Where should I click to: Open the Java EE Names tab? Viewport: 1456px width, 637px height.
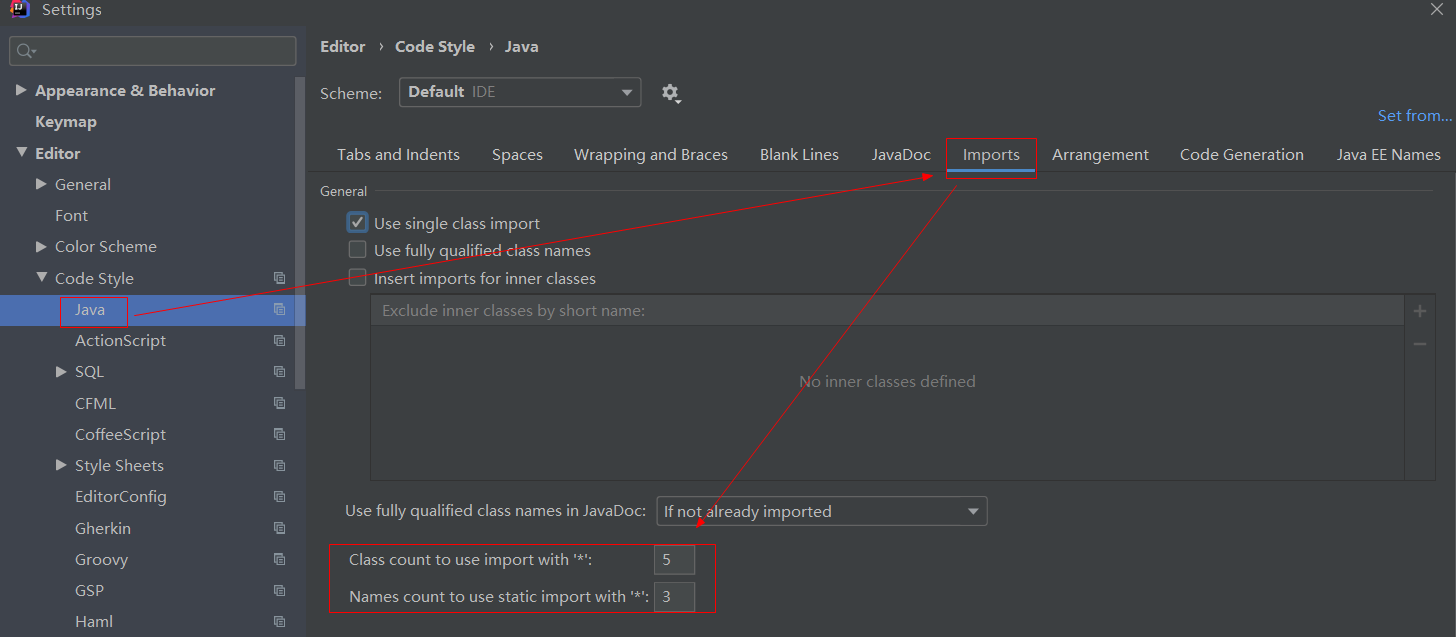click(x=1388, y=155)
